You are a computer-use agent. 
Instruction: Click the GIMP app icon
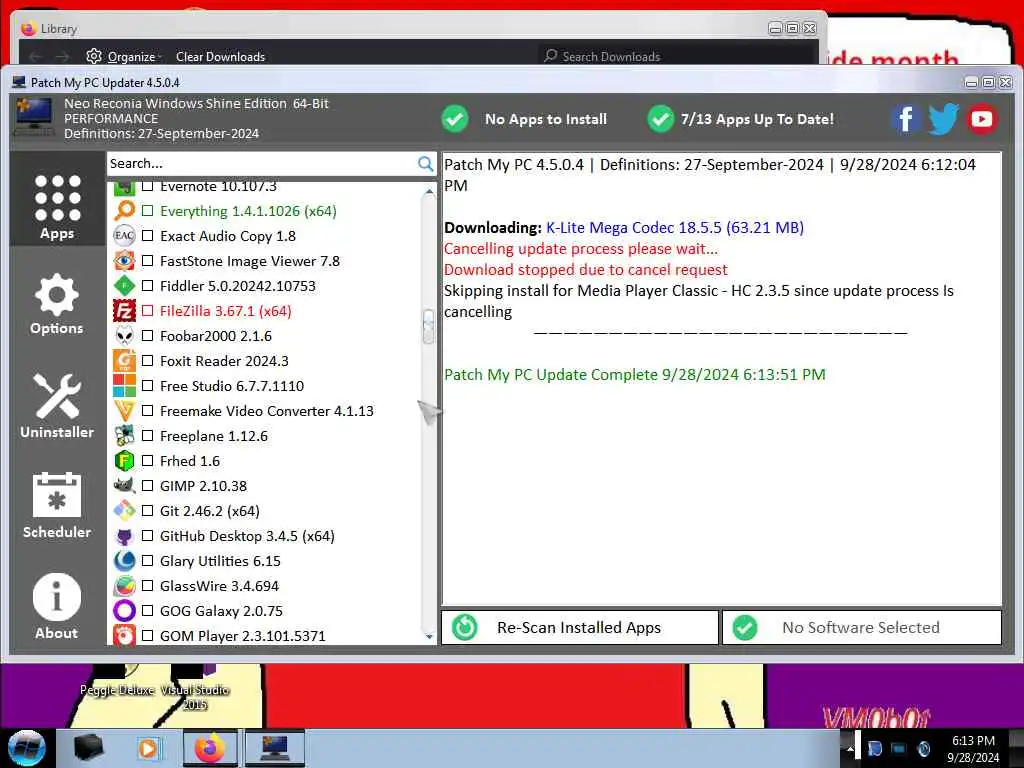pos(124,485)
